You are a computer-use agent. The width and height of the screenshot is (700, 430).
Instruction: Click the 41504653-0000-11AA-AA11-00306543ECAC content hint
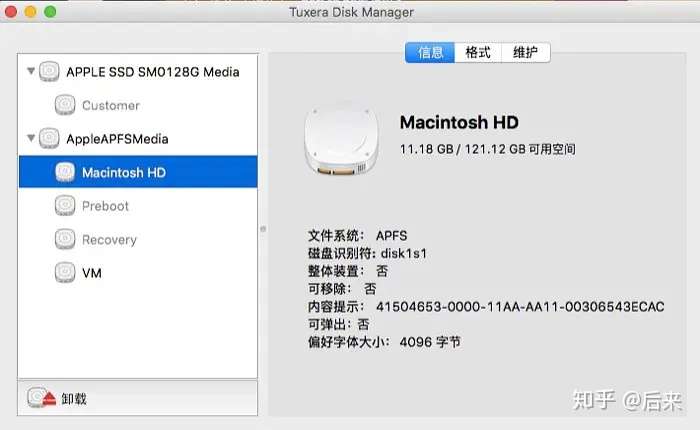point(520,307)
